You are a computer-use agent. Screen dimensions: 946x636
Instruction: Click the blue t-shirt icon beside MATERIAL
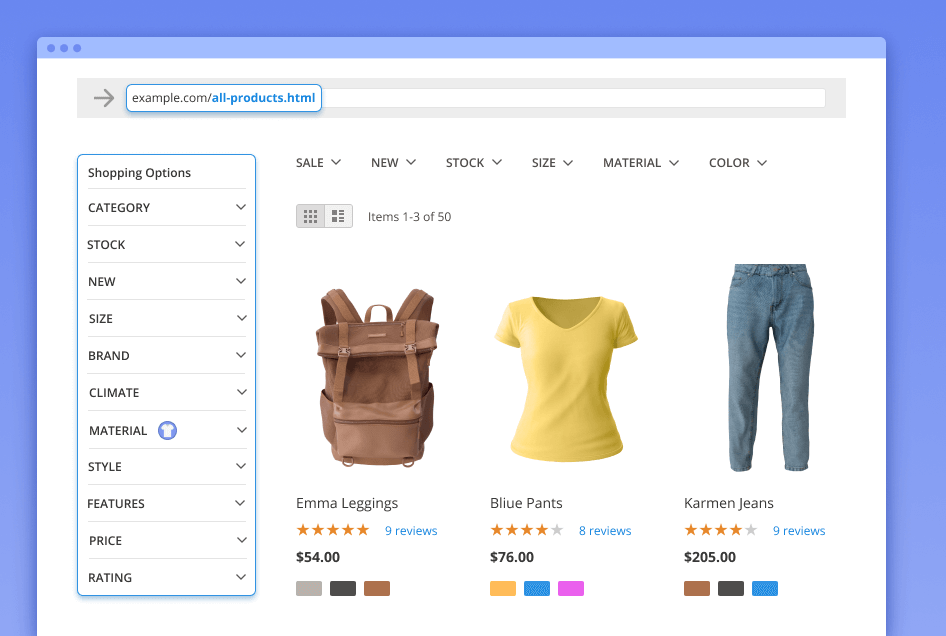(x=167, y=430)
